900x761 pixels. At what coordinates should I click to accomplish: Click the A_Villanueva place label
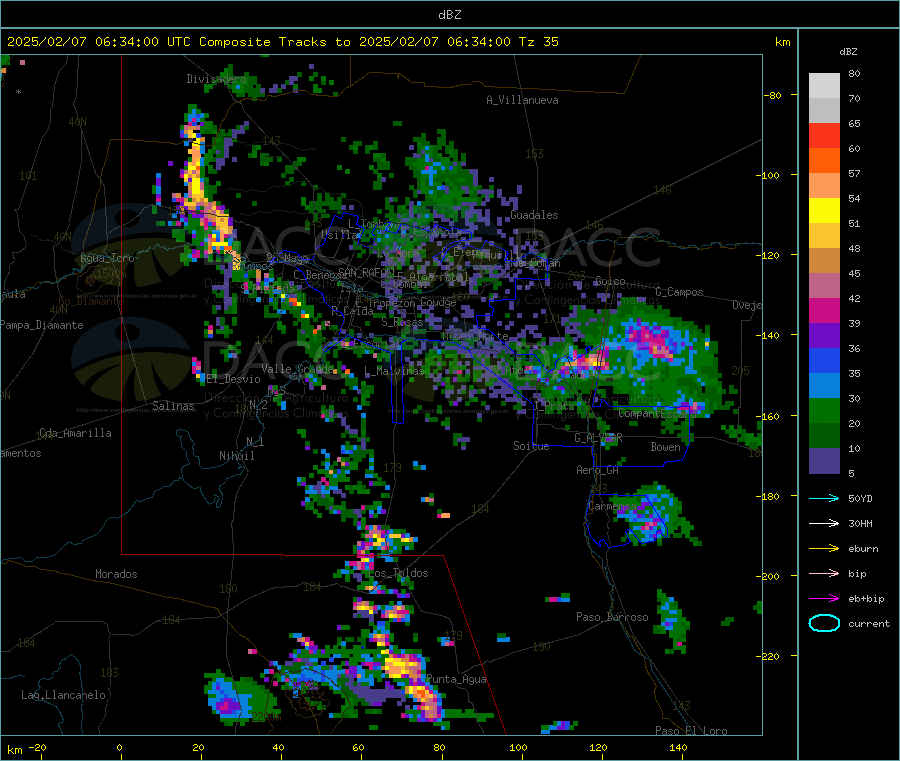522,100
